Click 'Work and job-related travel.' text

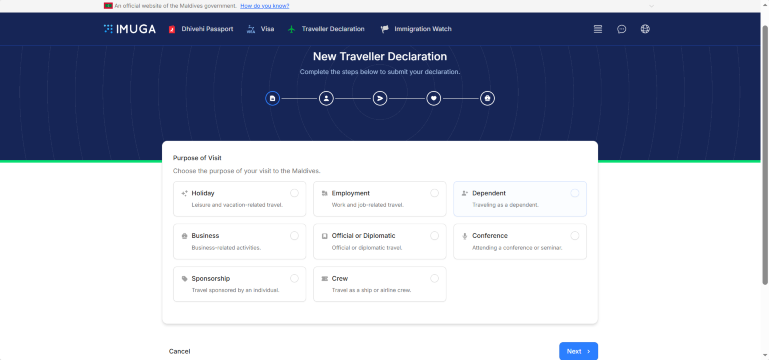tap(368, 205)
